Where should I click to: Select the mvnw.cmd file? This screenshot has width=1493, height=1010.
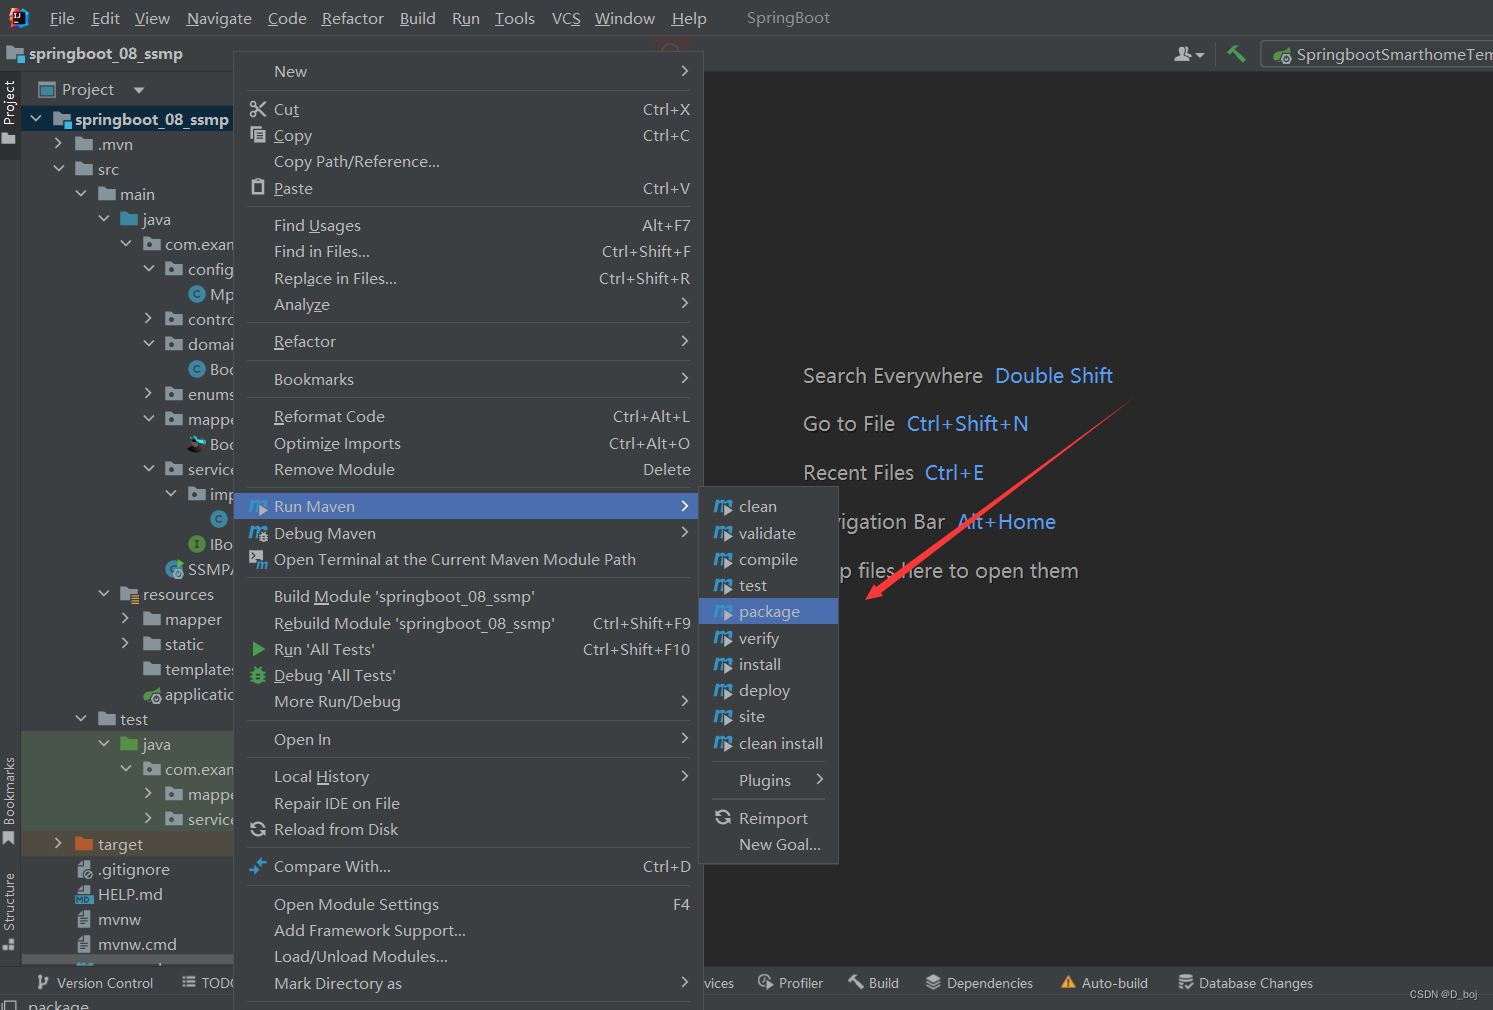pyautogui.click(x=137, y=944)
